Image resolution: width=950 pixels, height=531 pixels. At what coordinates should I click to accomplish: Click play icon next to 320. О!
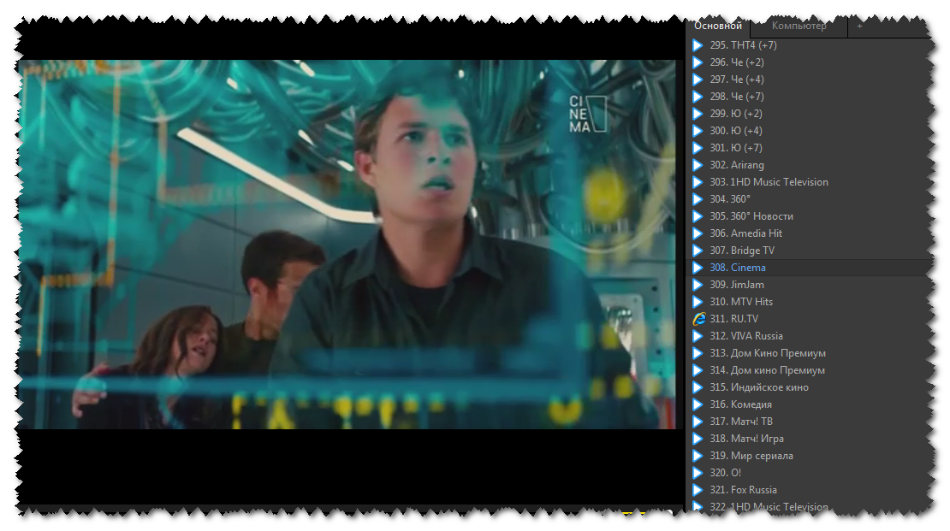pos(698,473)
